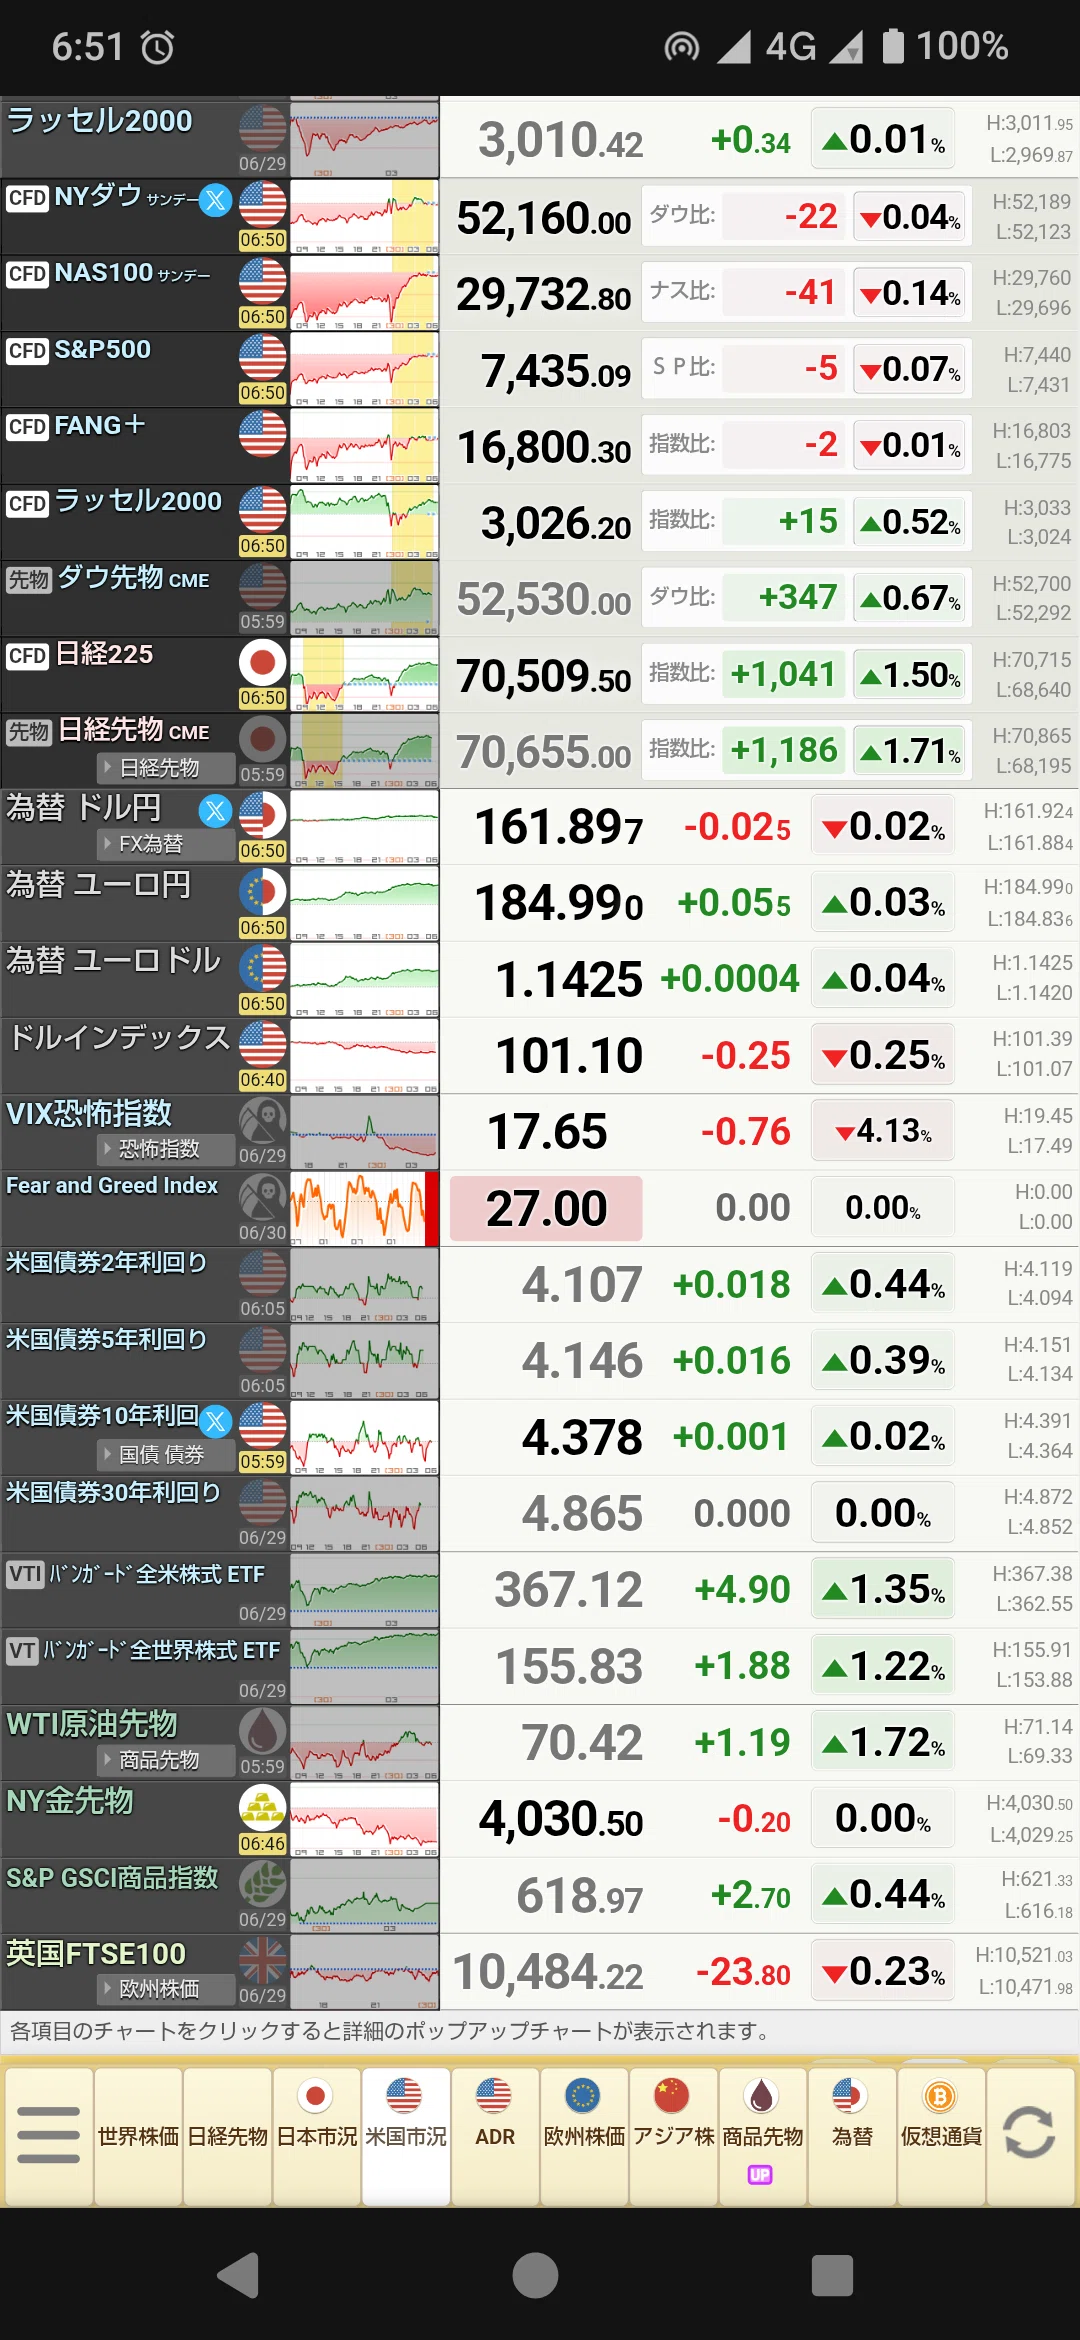Tap the VIX change percent 4.13%
The width and height of the screenshot is (1080, 2340).
tap(884, 1131)
